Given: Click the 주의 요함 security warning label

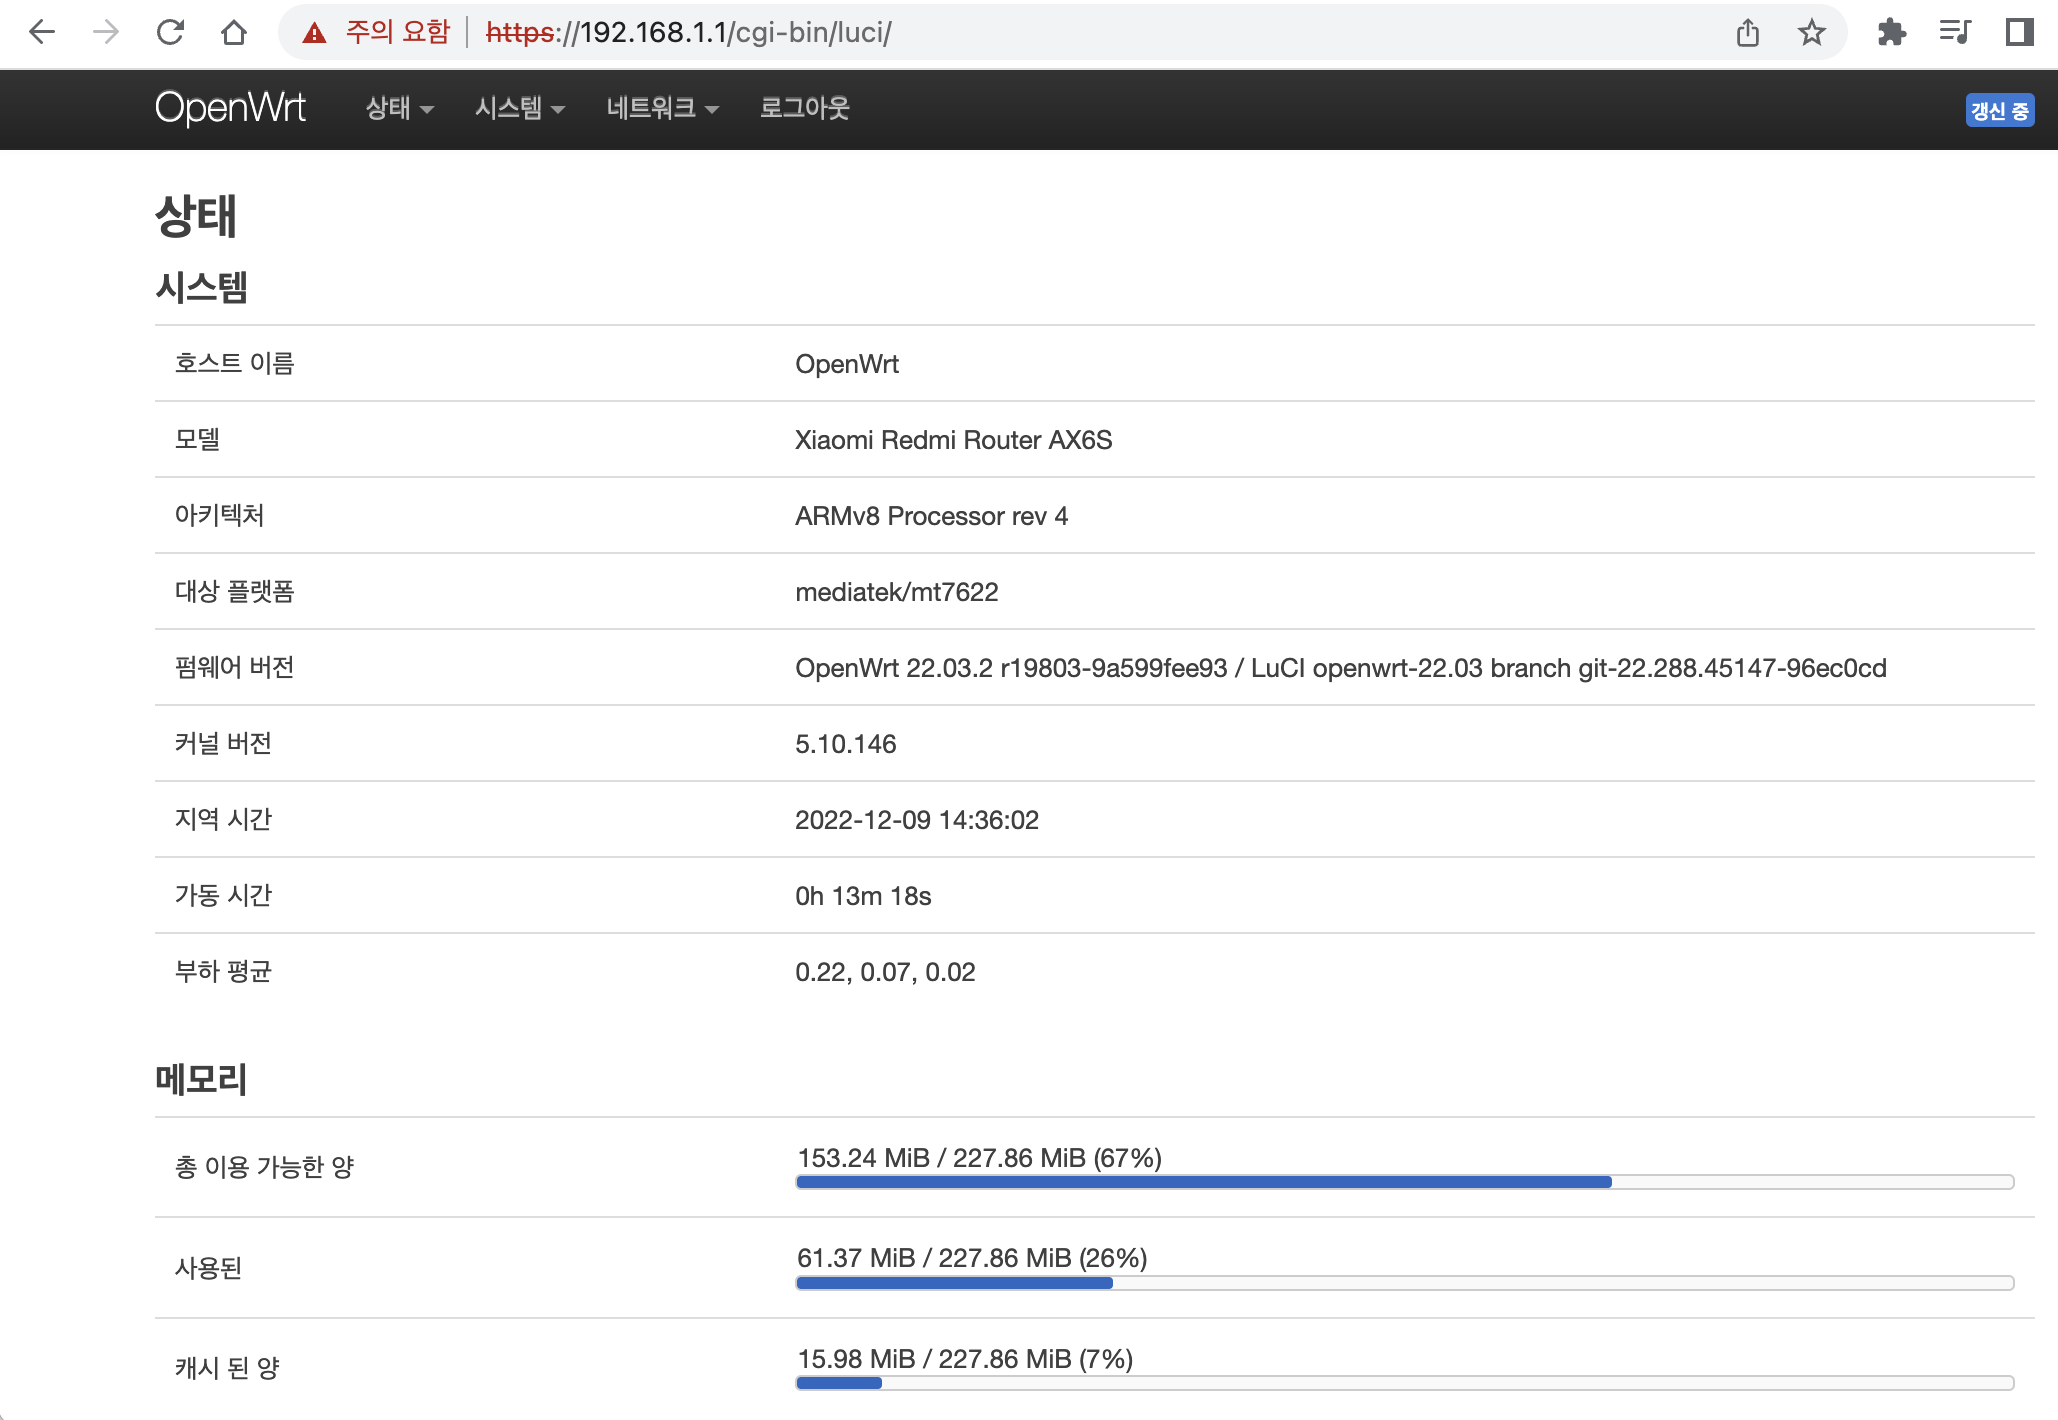Looking at the screenshot, I should [x=398, y=33].
